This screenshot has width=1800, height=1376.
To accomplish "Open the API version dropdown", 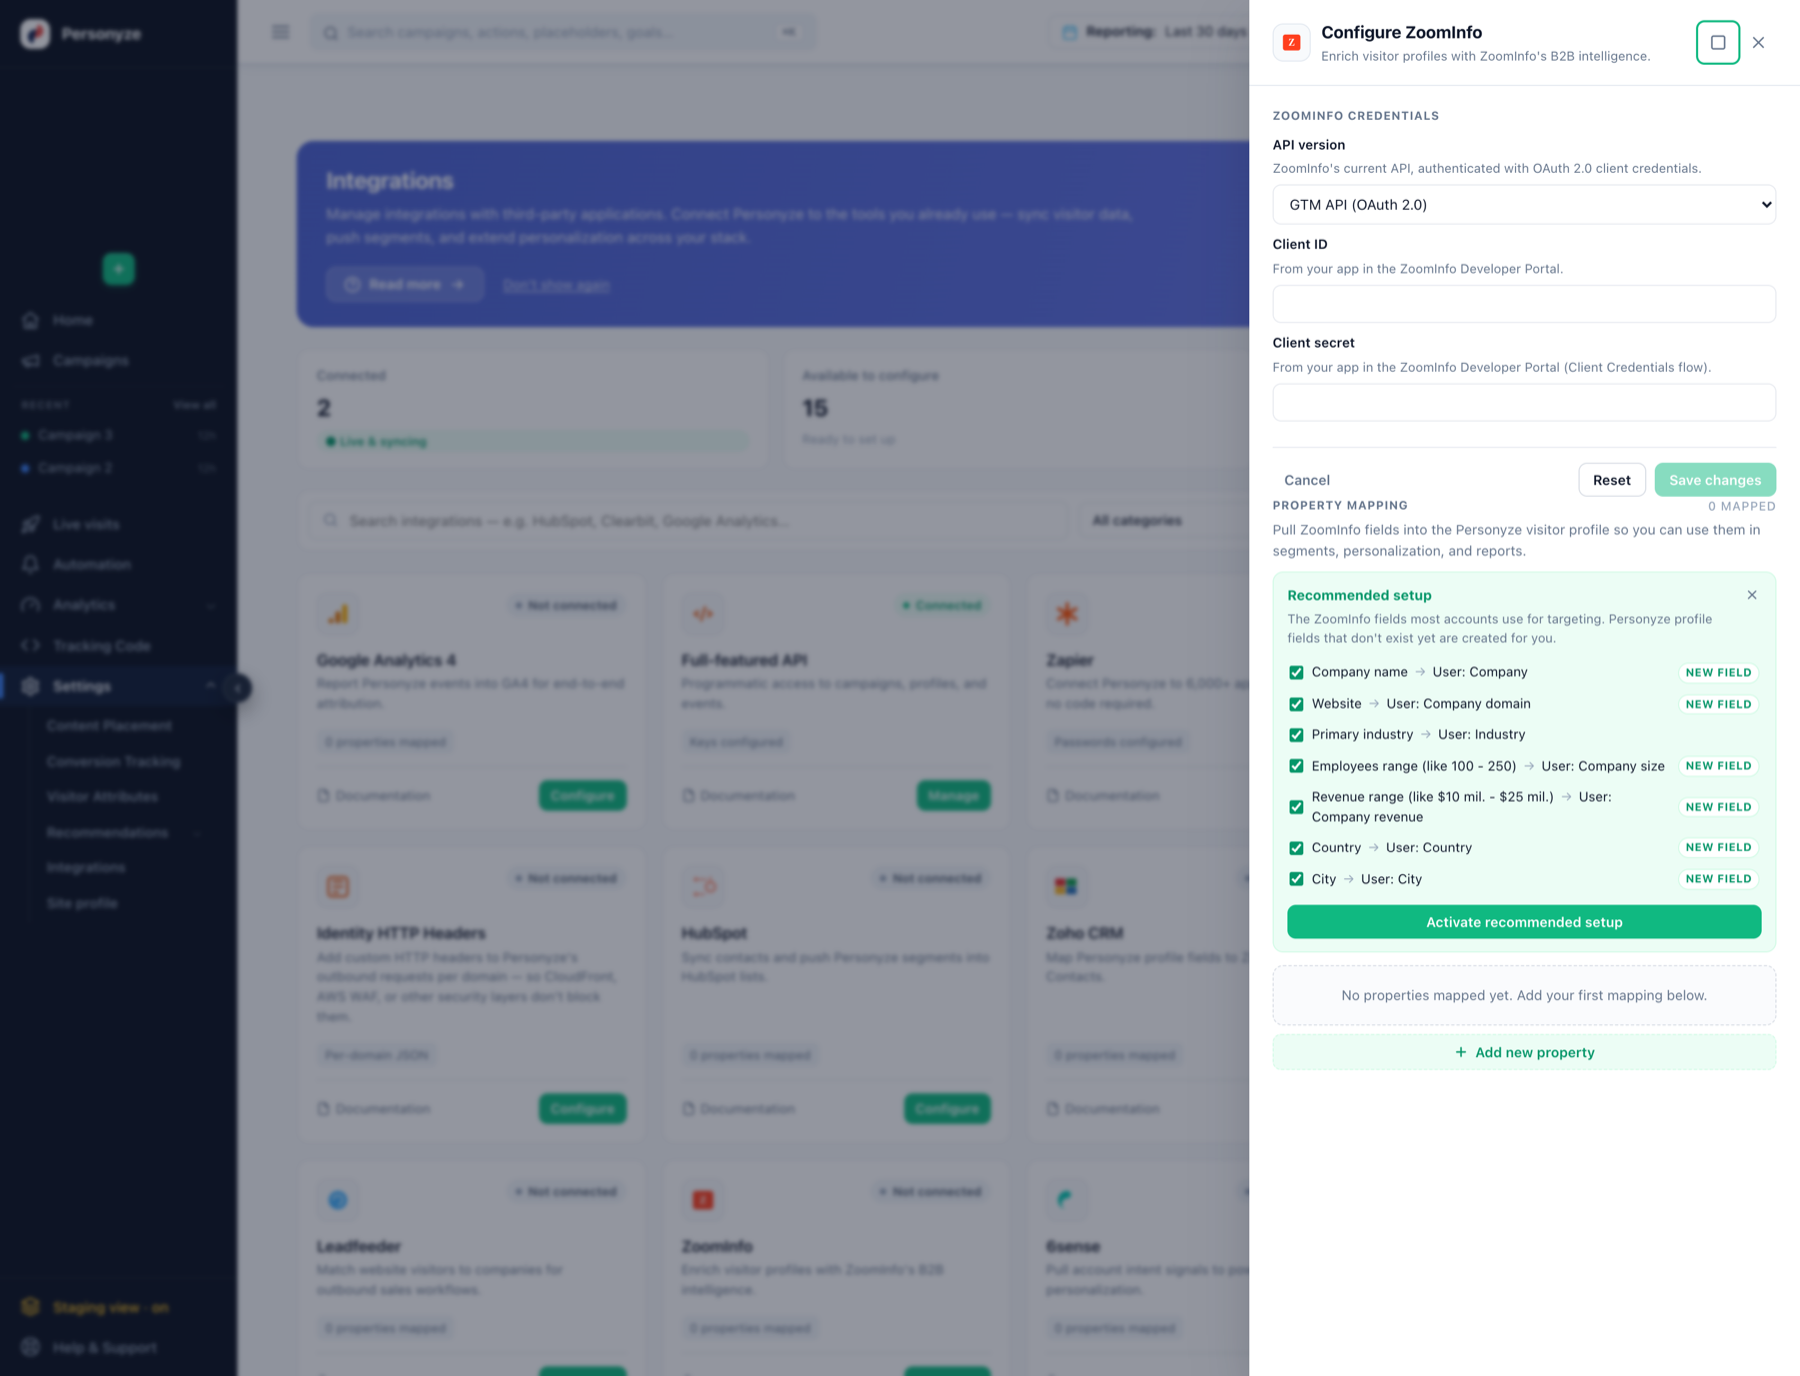I will point(1523,204).
